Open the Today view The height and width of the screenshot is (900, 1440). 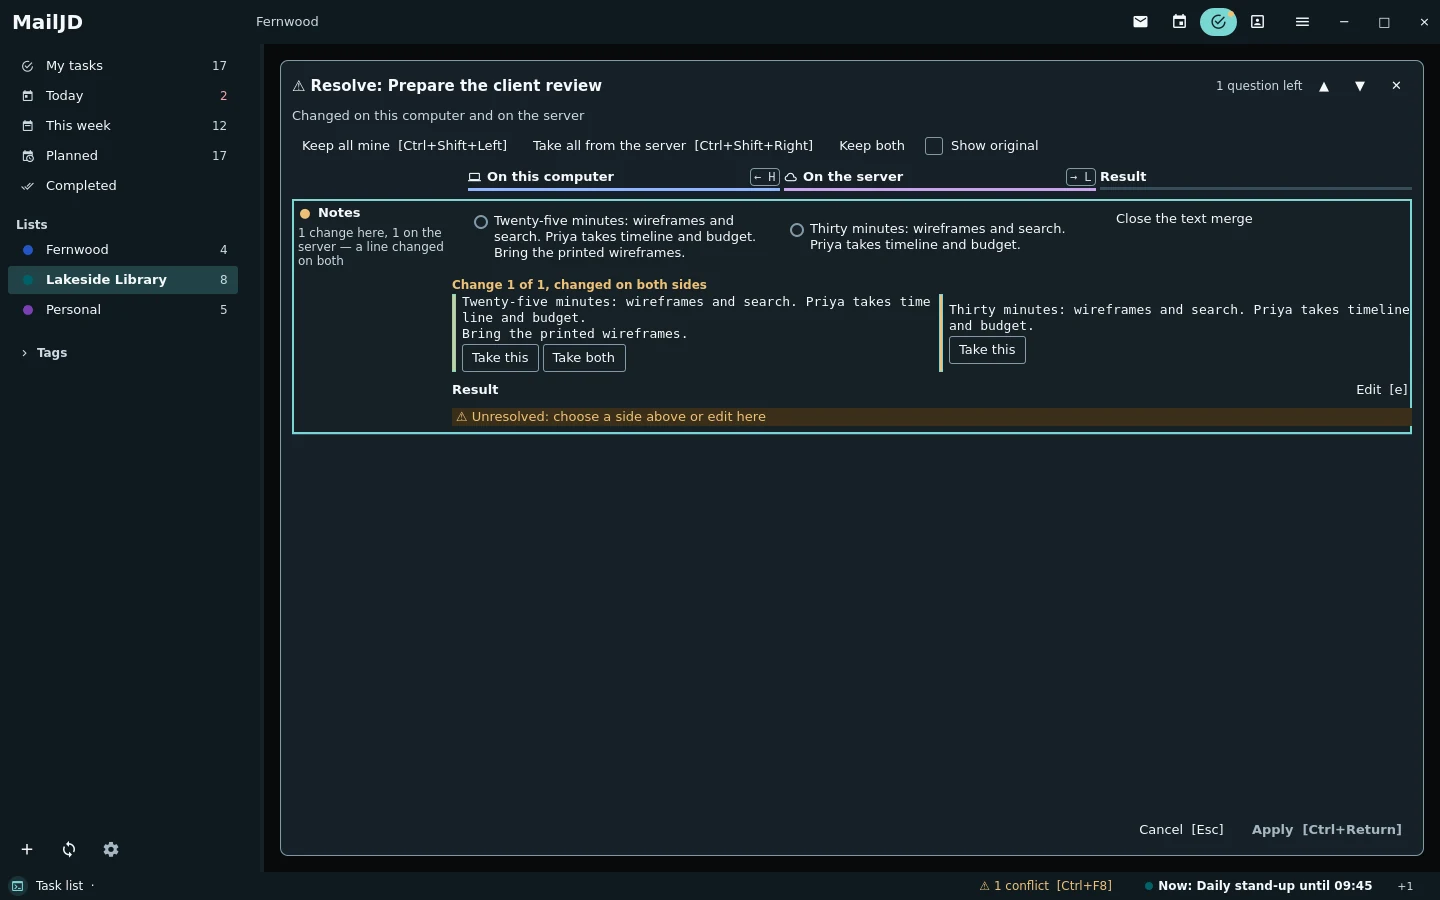tap(124, 96)
